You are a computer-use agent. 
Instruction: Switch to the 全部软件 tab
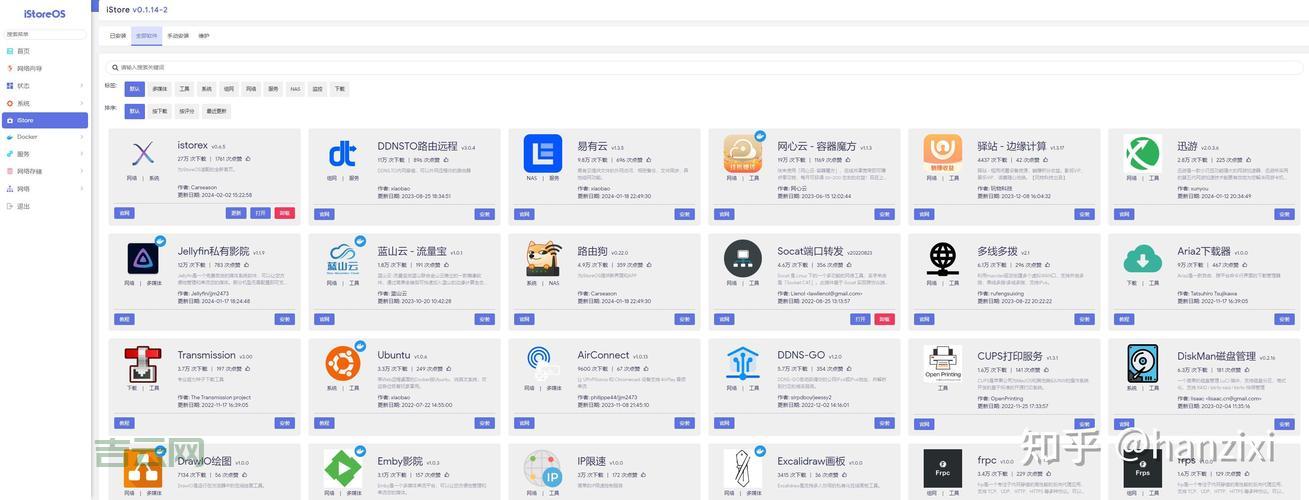click(147, 35)
